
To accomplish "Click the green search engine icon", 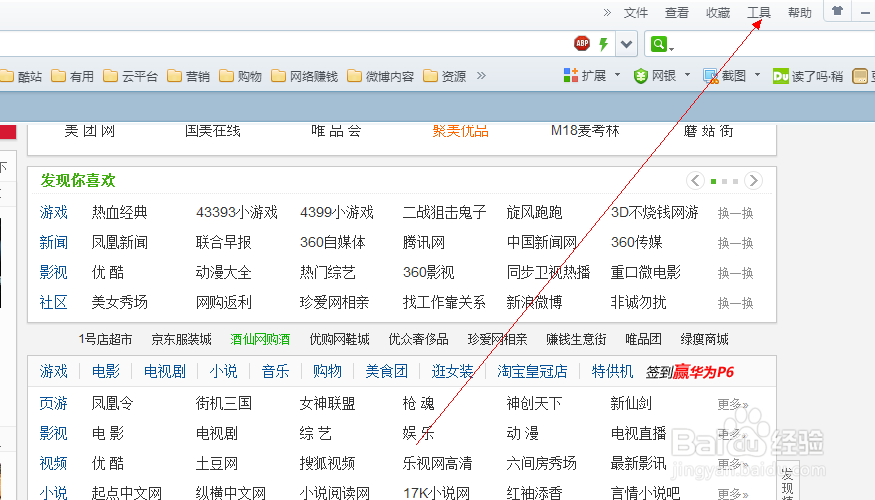I will pyautogui.click(x=658, y=44).
